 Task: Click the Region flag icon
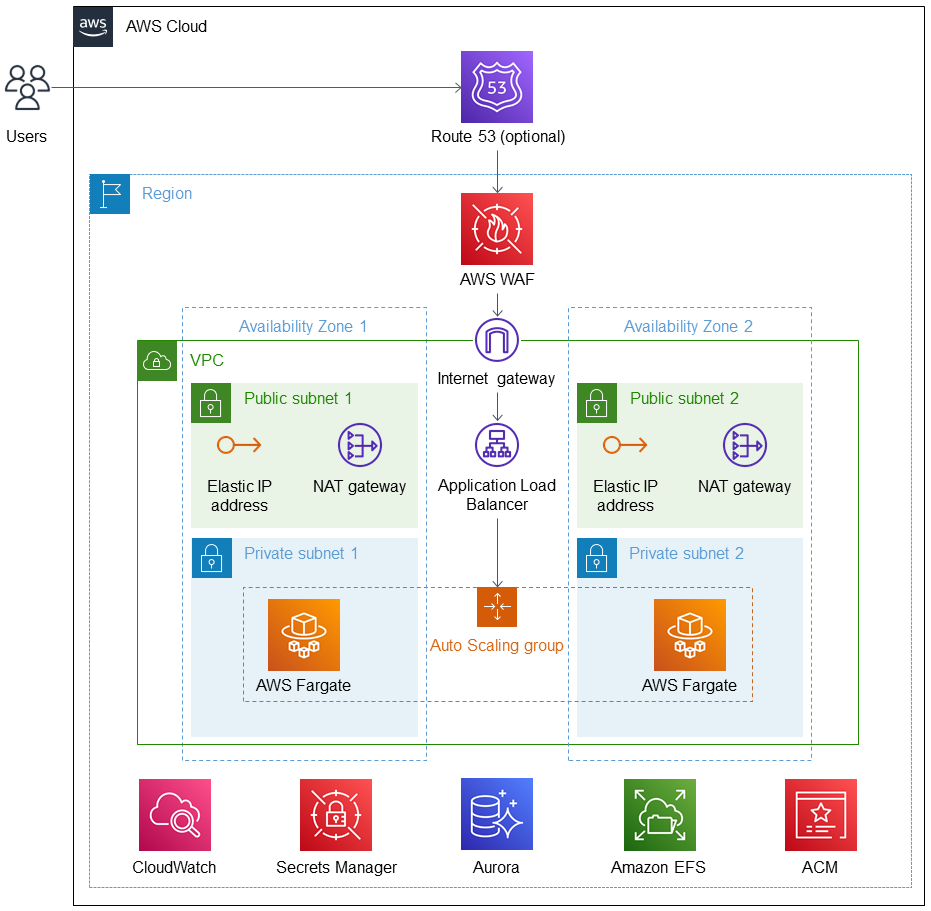click(110, 194)
